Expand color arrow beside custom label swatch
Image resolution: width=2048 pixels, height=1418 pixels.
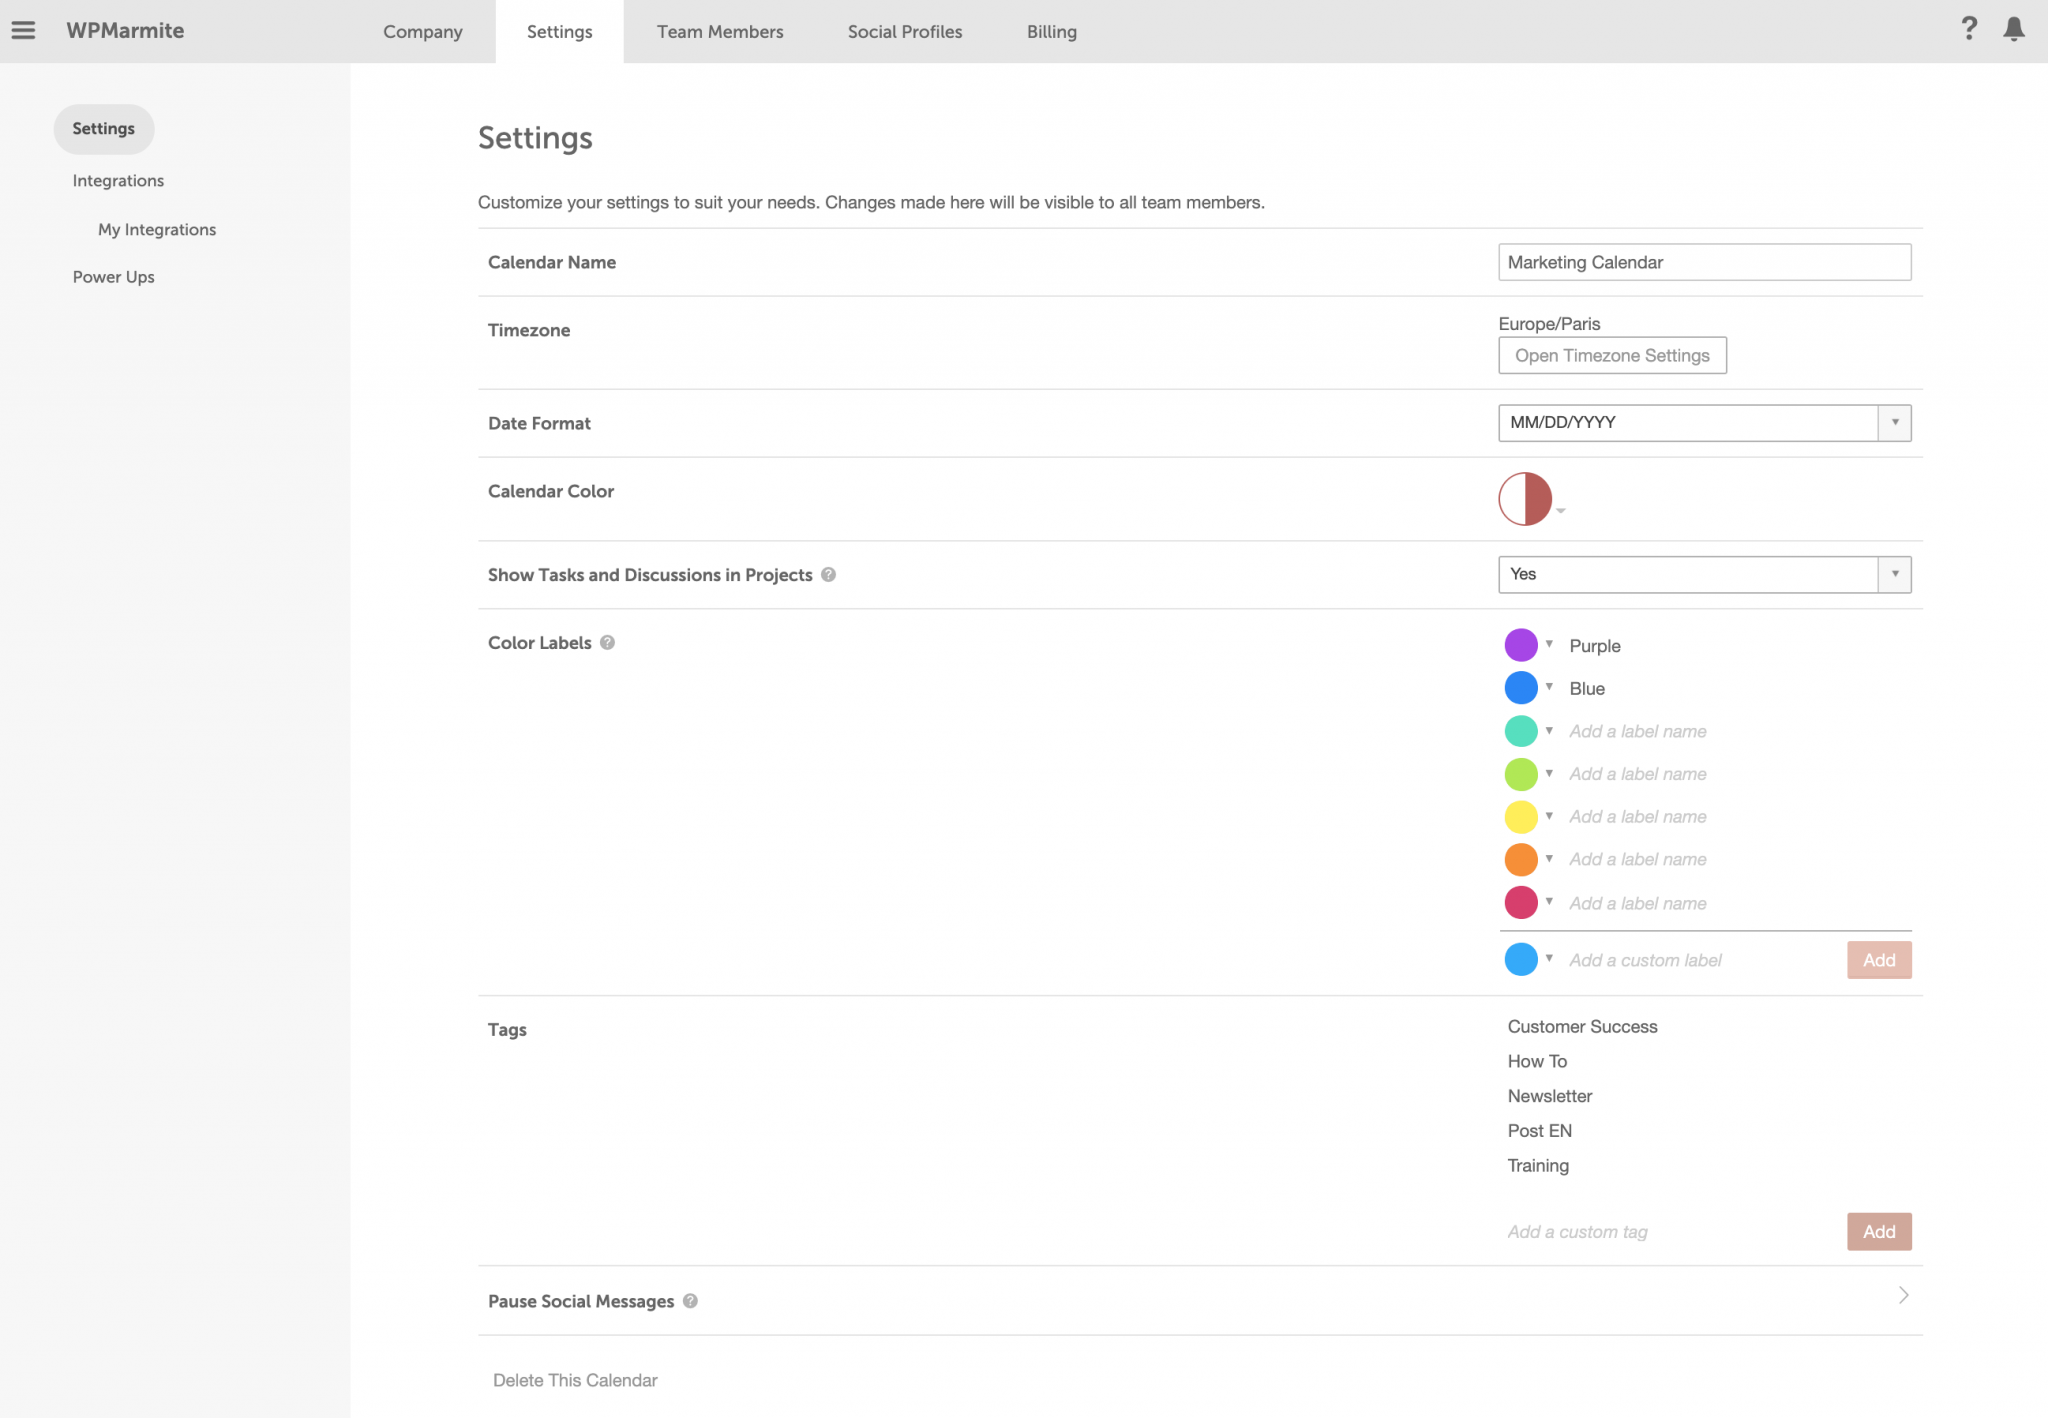1549,958
